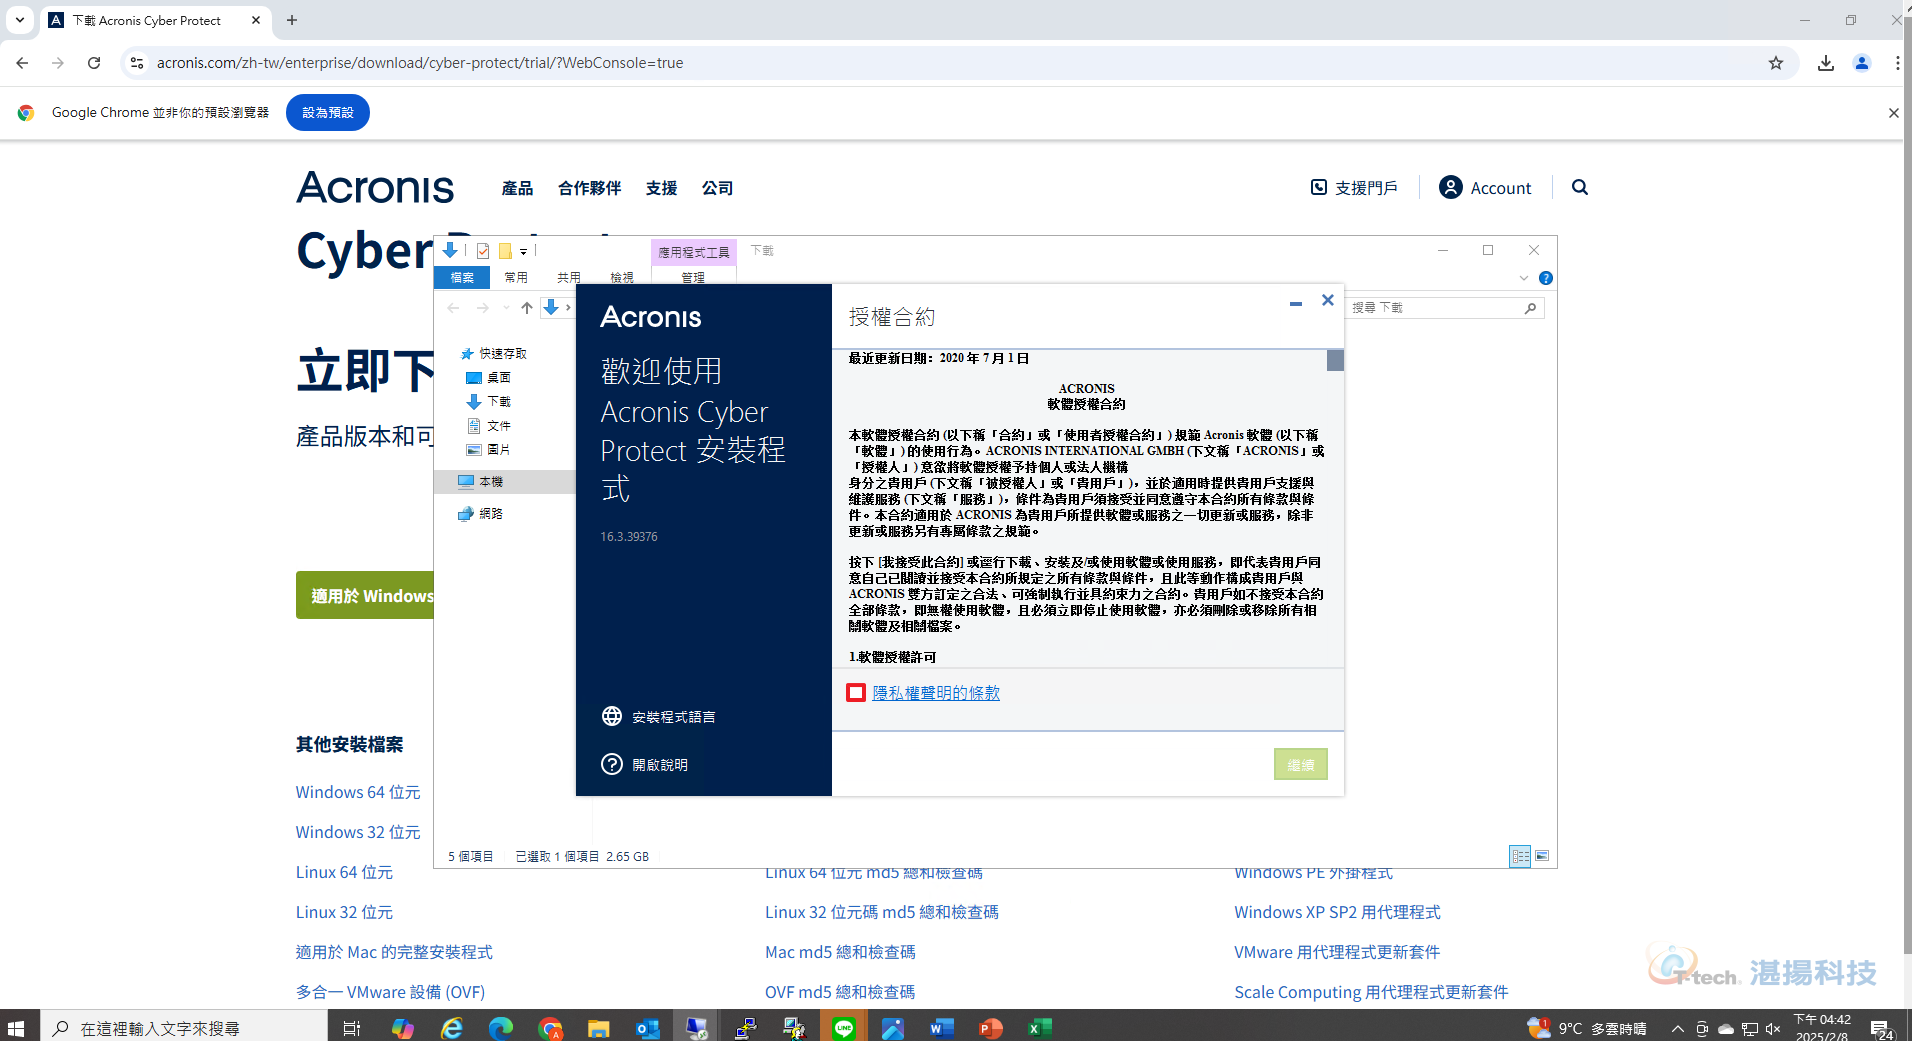This screenshot has height=1041, width=1912.
Task: Go up one folder level in Explorer
Action: [x=527, y=308]
